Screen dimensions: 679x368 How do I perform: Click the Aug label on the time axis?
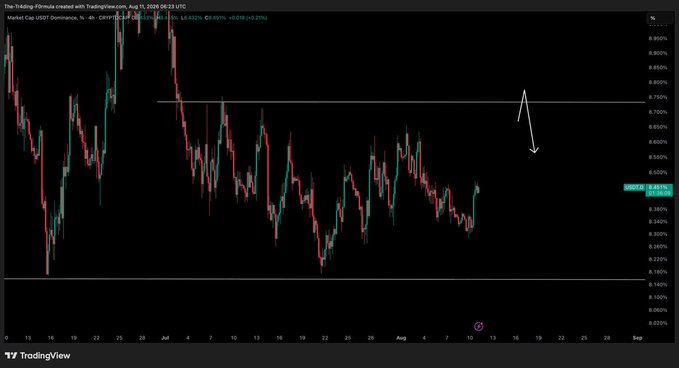click(401, 338)
